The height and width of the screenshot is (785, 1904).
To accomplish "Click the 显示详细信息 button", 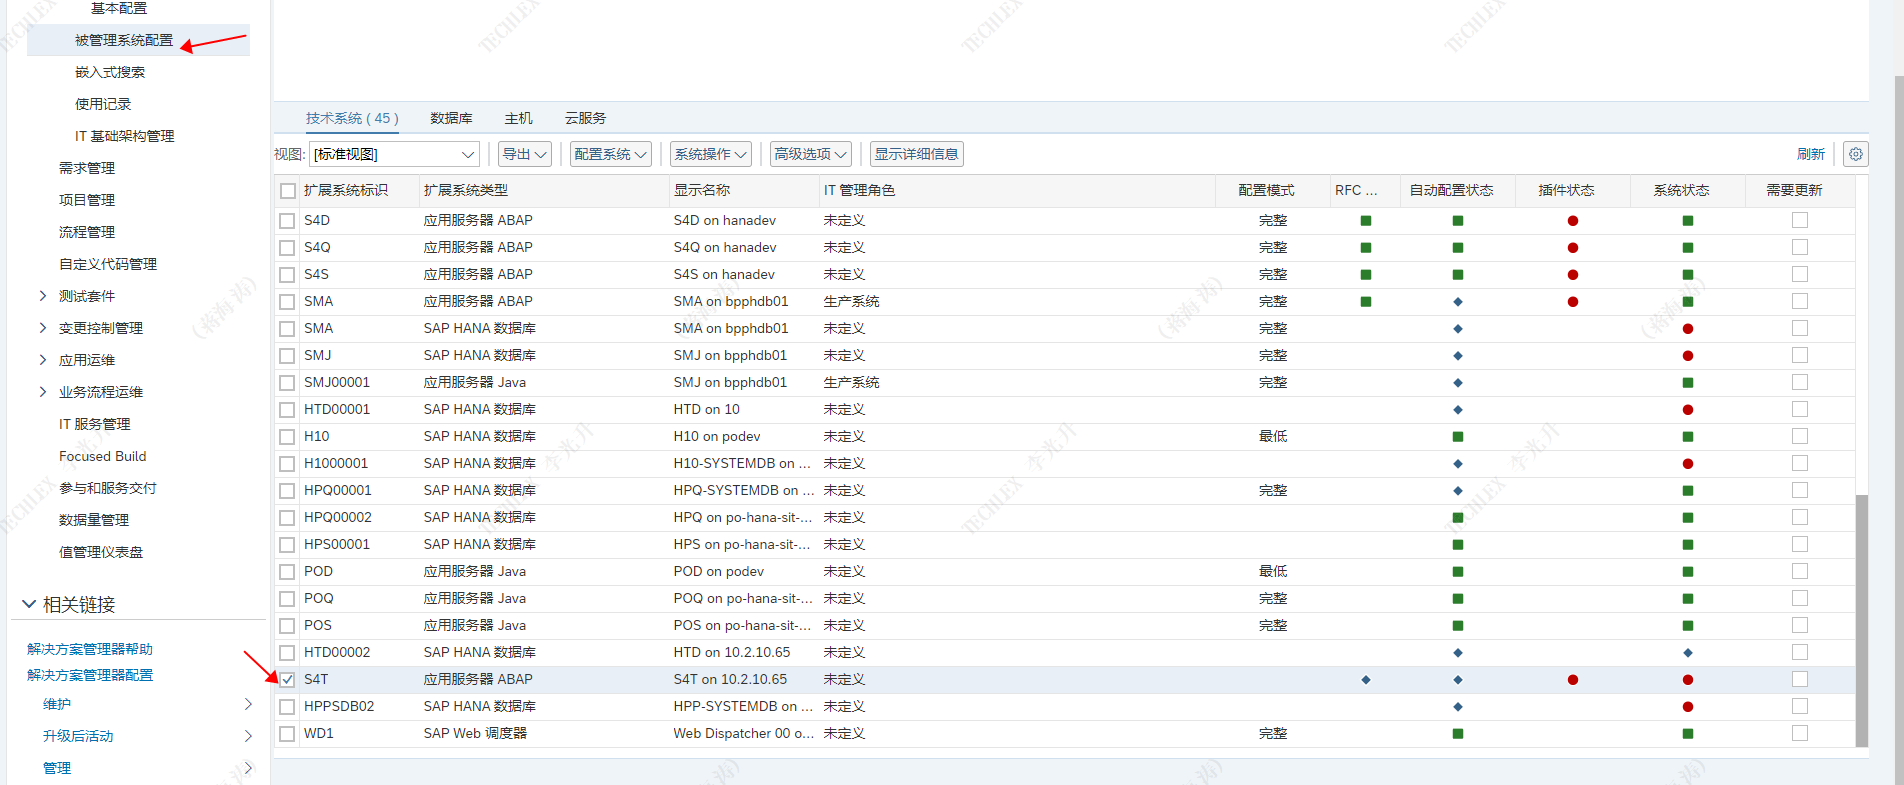I will click(x=916, y=154).
